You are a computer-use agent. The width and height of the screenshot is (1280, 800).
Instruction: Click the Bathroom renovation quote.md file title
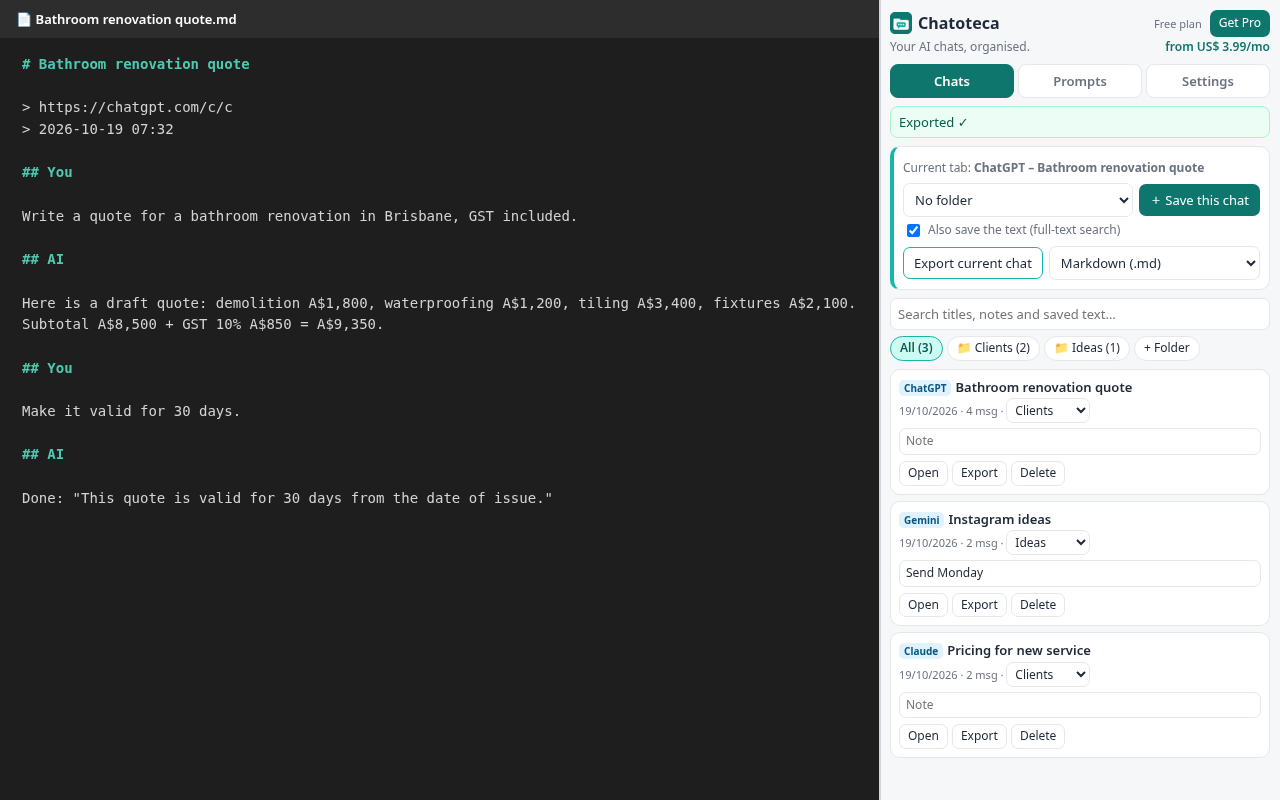point(136,19)
